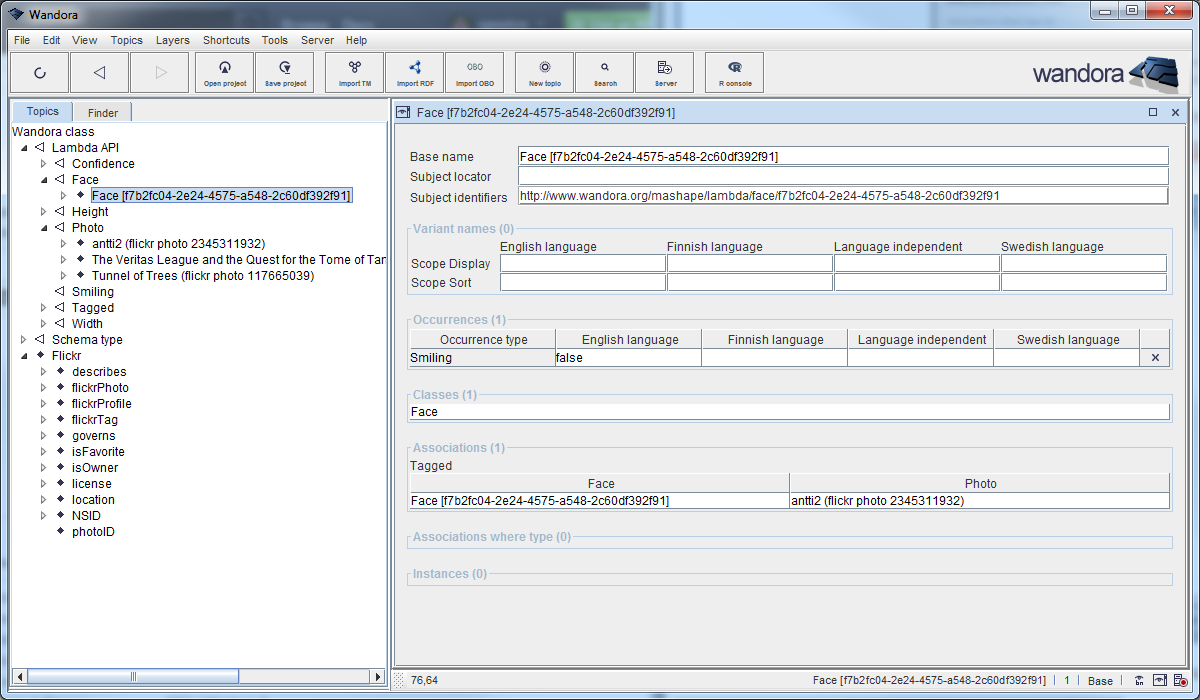The image size is (1200, 700).
Task: Open the Layers menu
Action: pos(172,40)
